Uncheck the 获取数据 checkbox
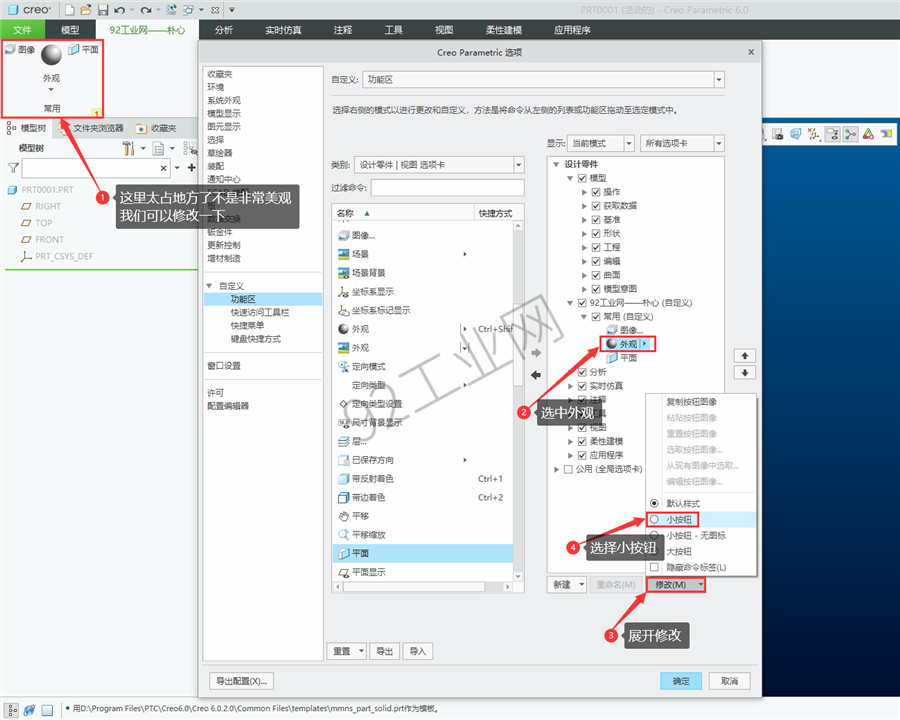The width and height of the screenshot is (900, 720). [x=596, y=206]
